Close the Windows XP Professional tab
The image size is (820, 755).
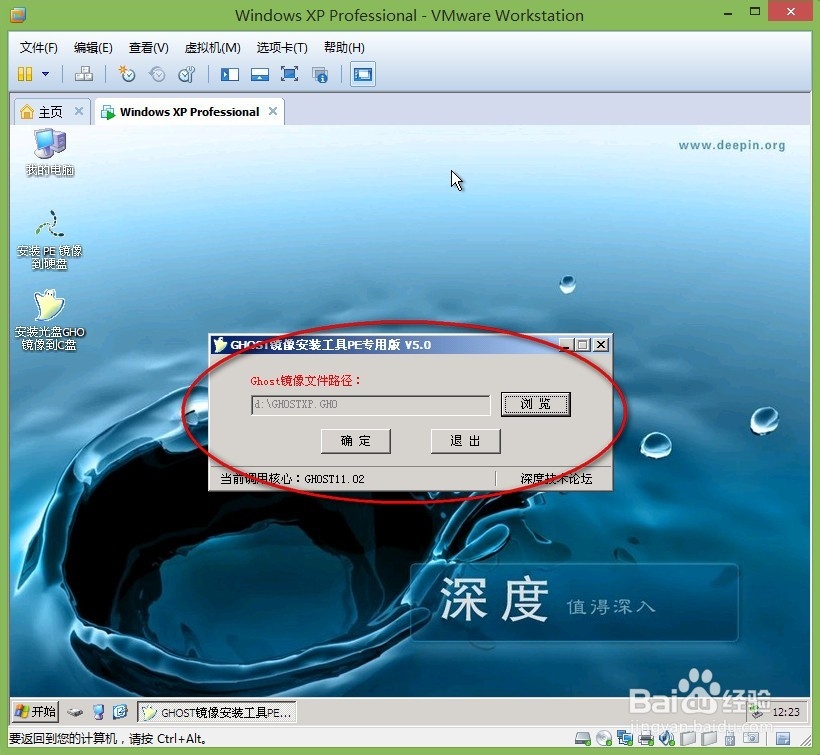click(x=272, y=111)
